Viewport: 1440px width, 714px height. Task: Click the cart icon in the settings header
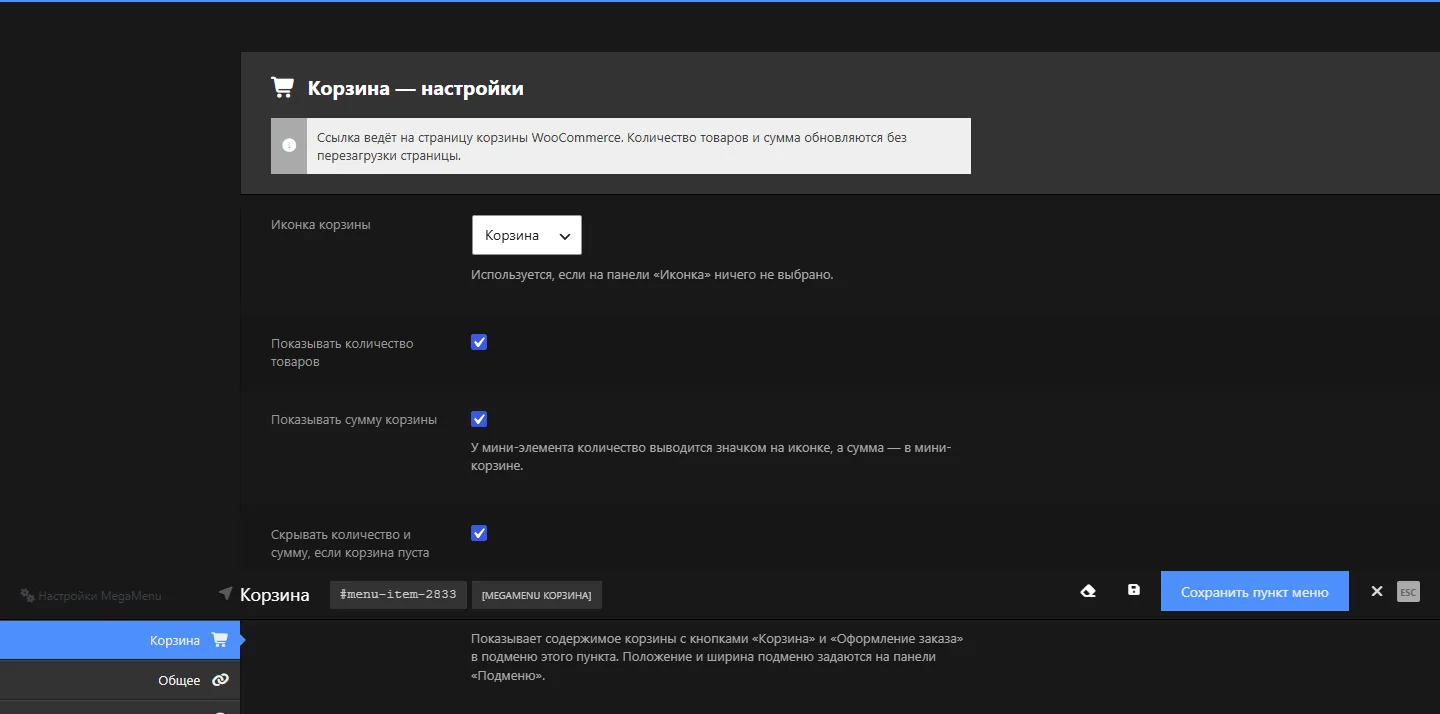coord(282,88)
